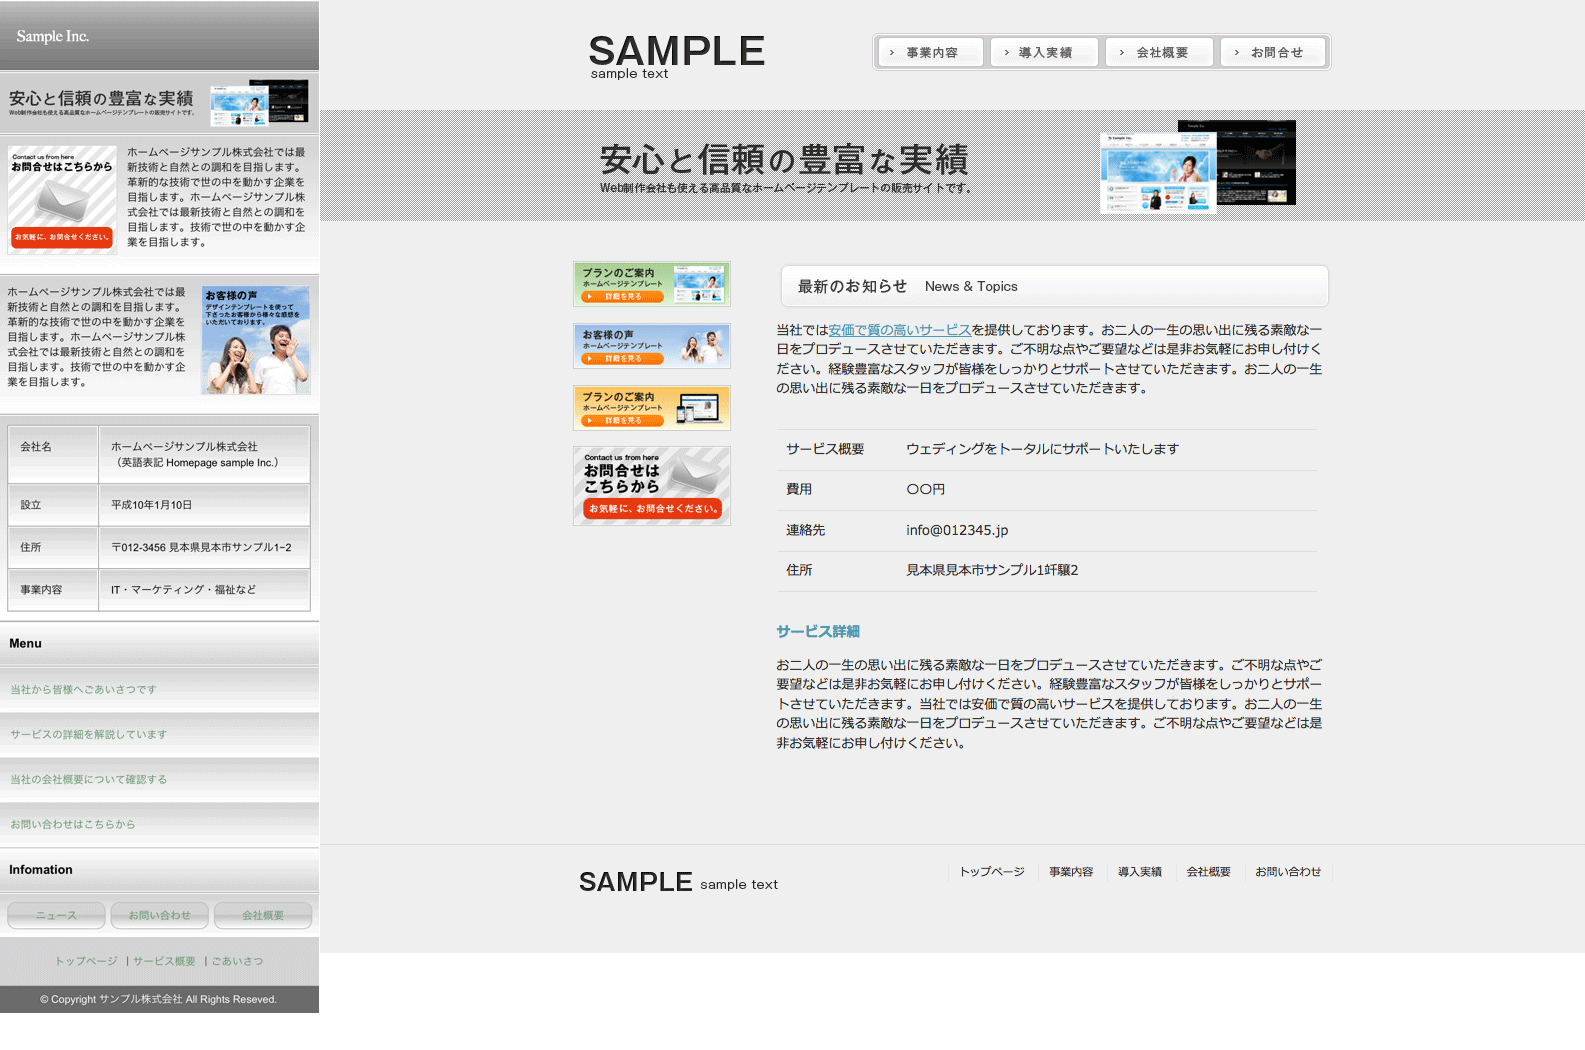Follow the 安価で質の高いサービス link
The height and width of the screenshot is (1050, 1585).
[x=899, y=330]
